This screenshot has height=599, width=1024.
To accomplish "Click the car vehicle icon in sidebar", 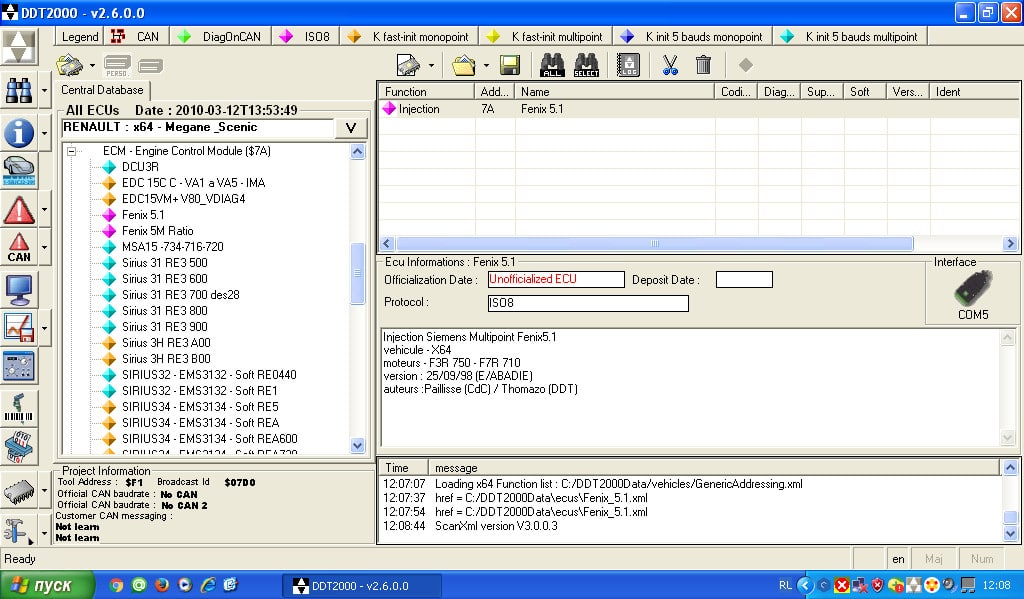I will pos(19,171).
